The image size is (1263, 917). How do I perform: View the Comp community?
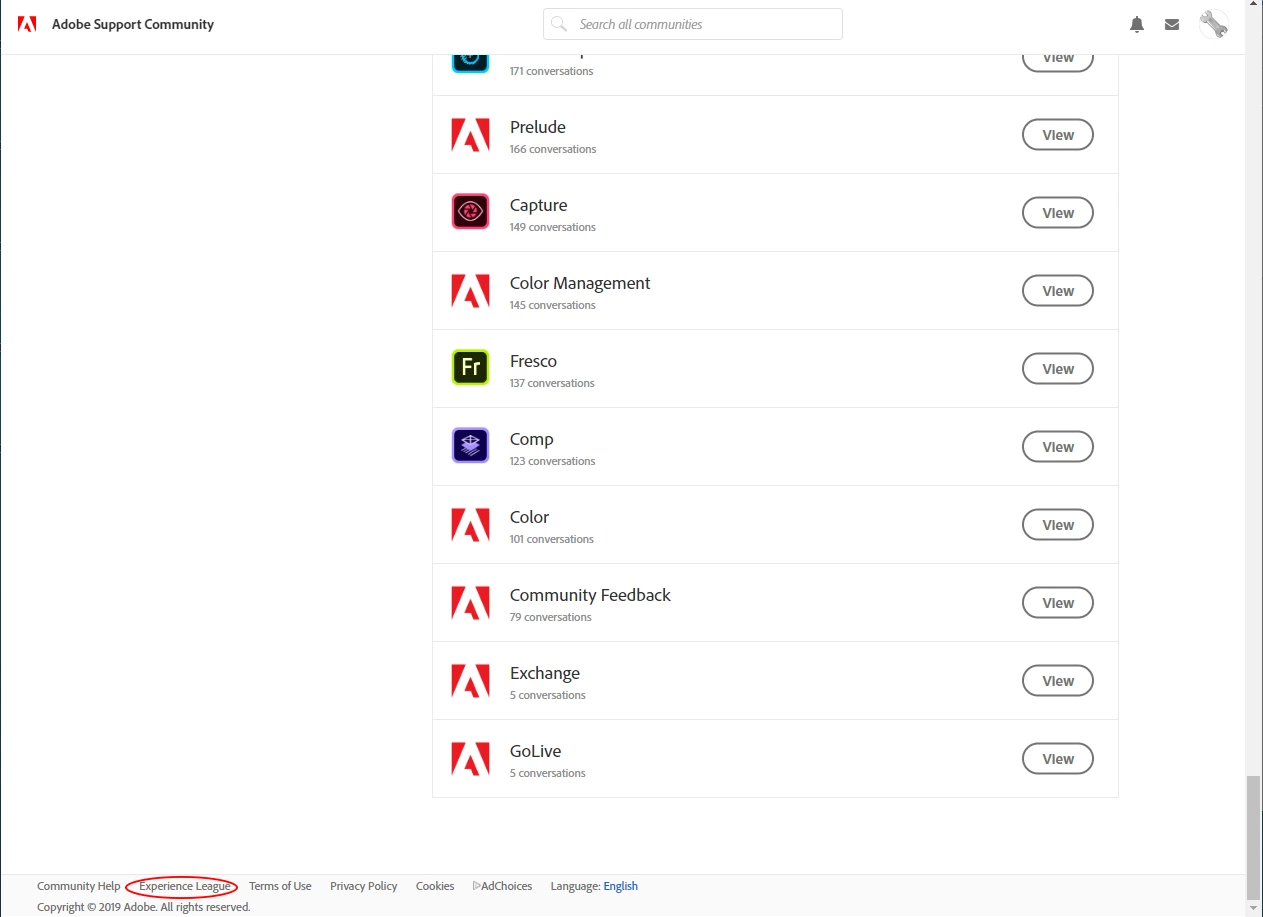click(x=1058, y=447)
